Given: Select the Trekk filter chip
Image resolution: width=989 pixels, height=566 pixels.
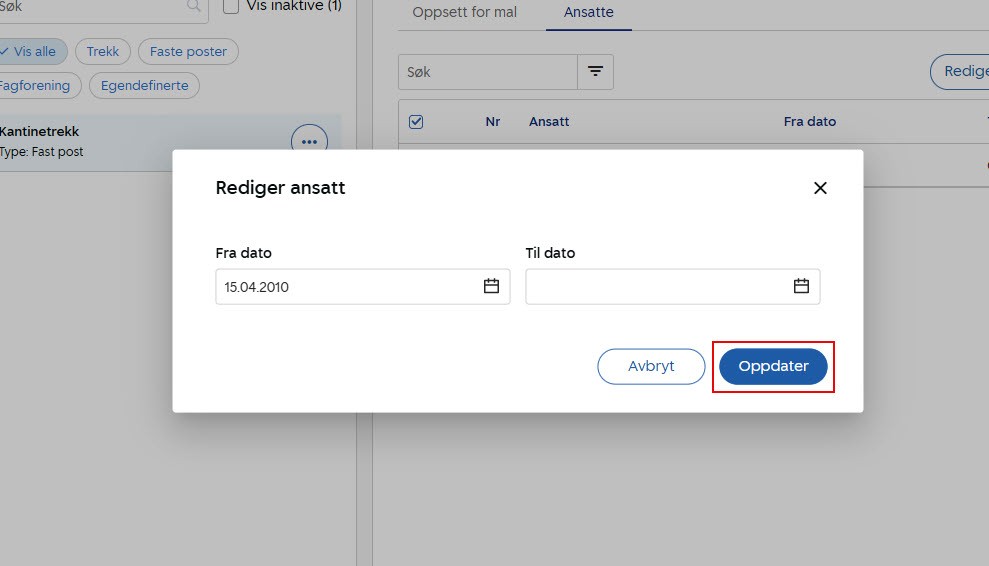Looking at the screenshot, I should tap(103, 52).
